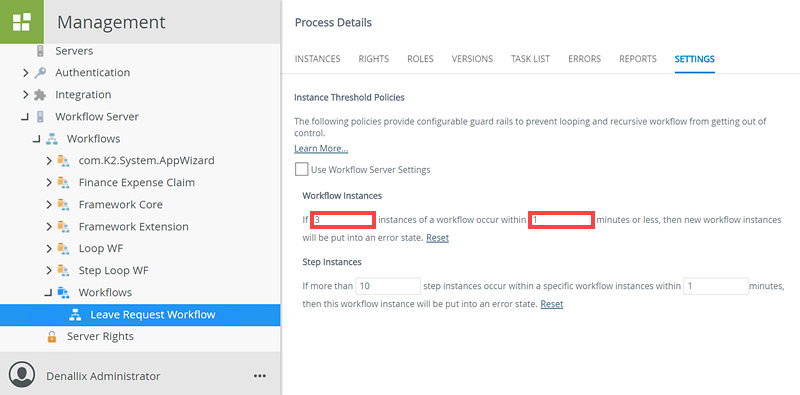The width and height of the screenshot is (800, 395).
Task: Open the three-dot user options menu
Action: coord(260,376)
